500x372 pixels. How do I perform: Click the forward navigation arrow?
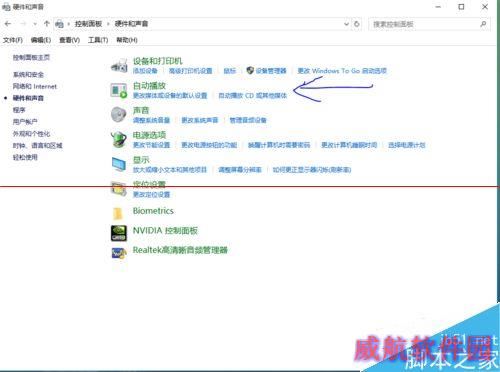click(23, 24)
